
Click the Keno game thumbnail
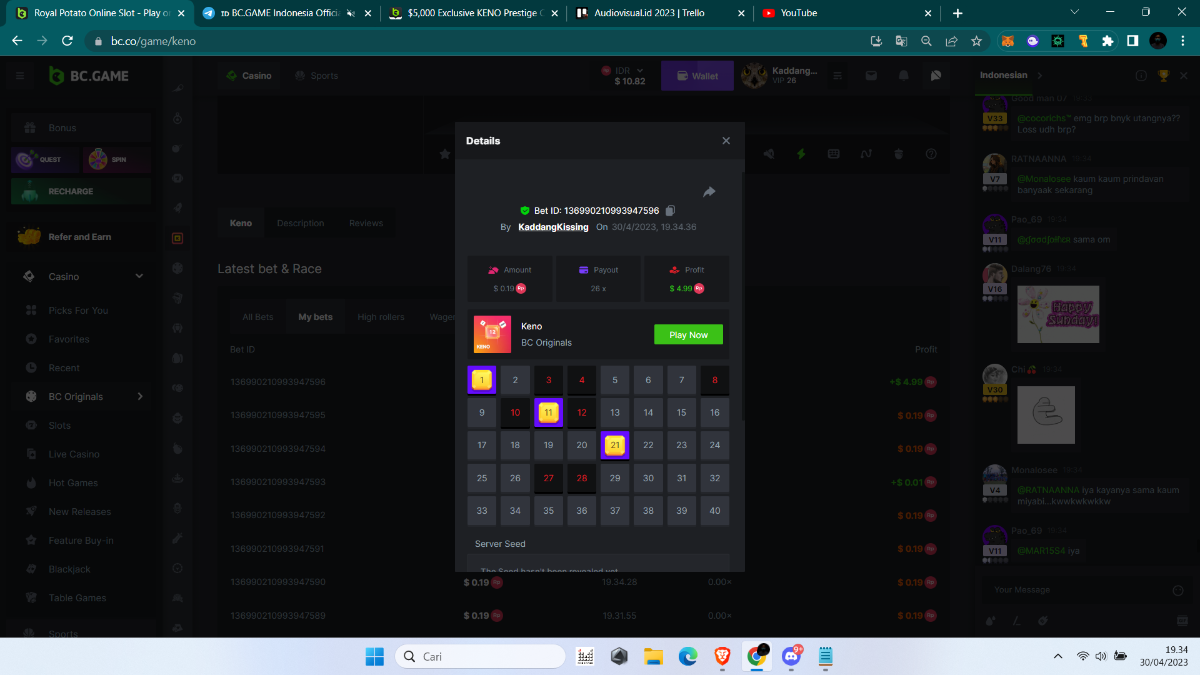[492, 335]
